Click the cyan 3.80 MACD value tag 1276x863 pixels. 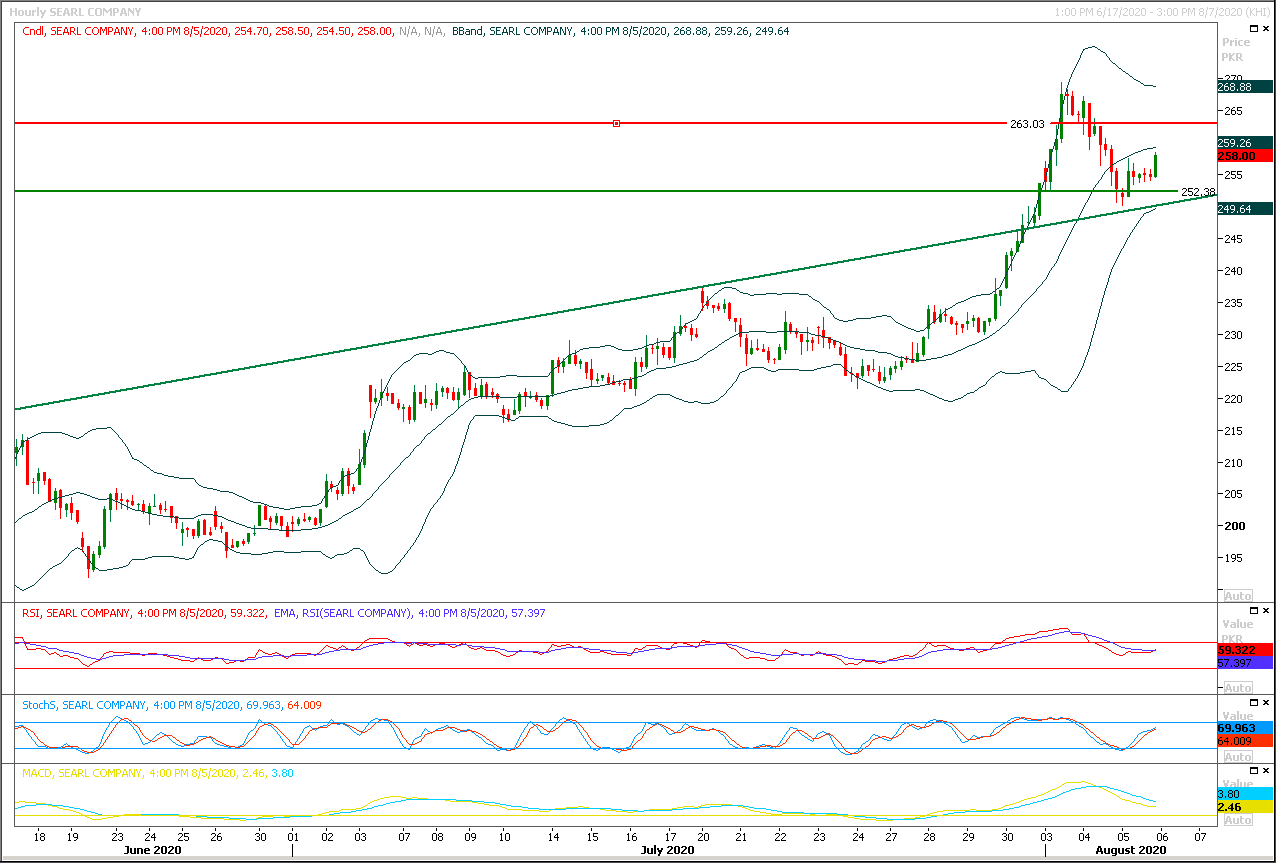(x=1245, y=793)
